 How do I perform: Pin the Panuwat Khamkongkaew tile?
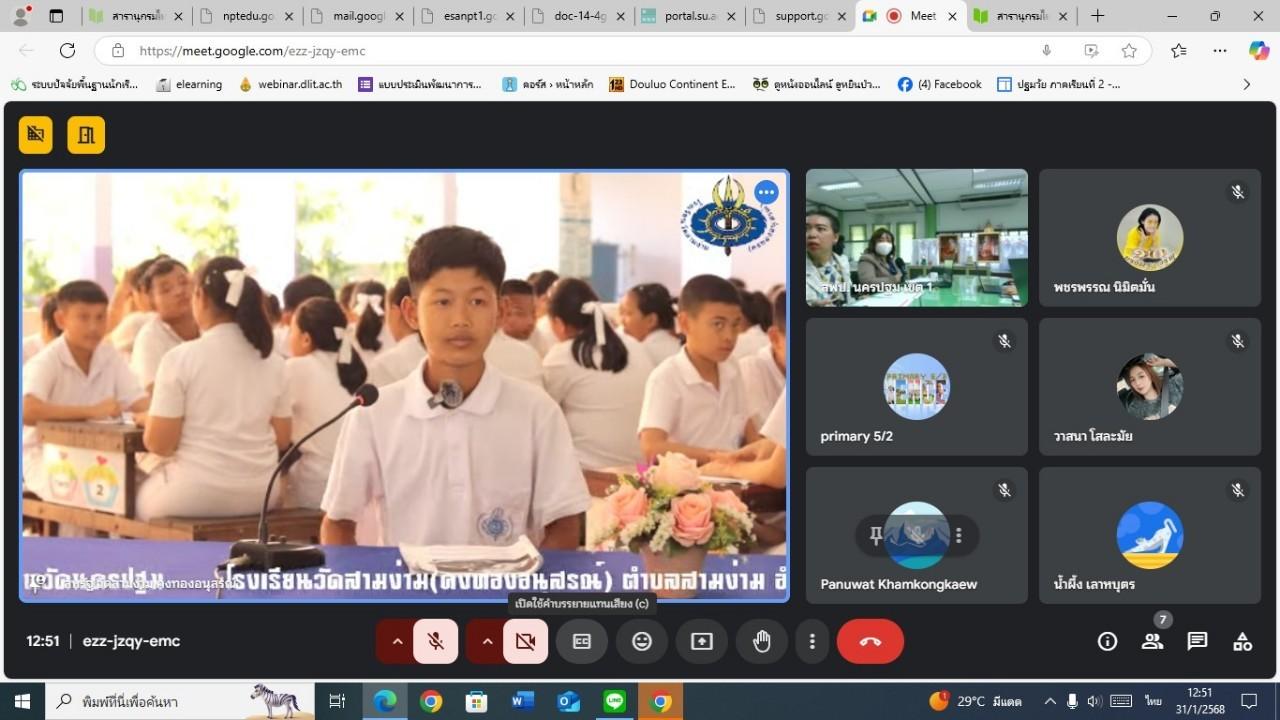(876, 536)
